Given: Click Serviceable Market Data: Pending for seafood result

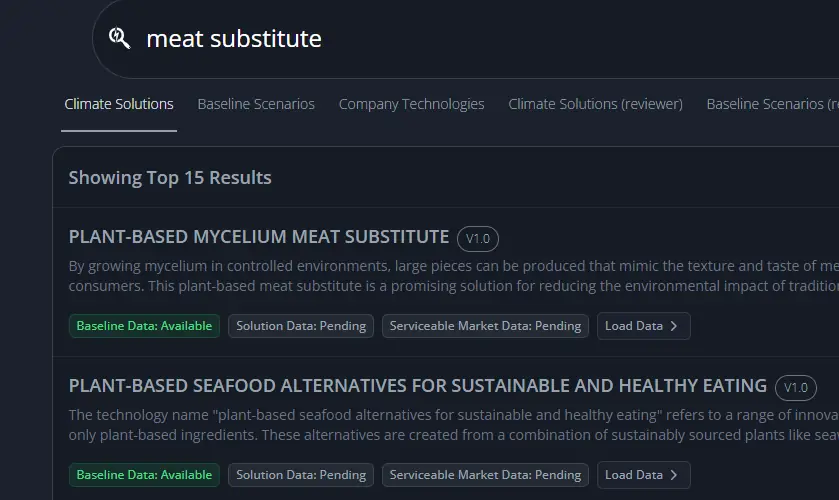Looking at the screenshot, I should point(485,475).
